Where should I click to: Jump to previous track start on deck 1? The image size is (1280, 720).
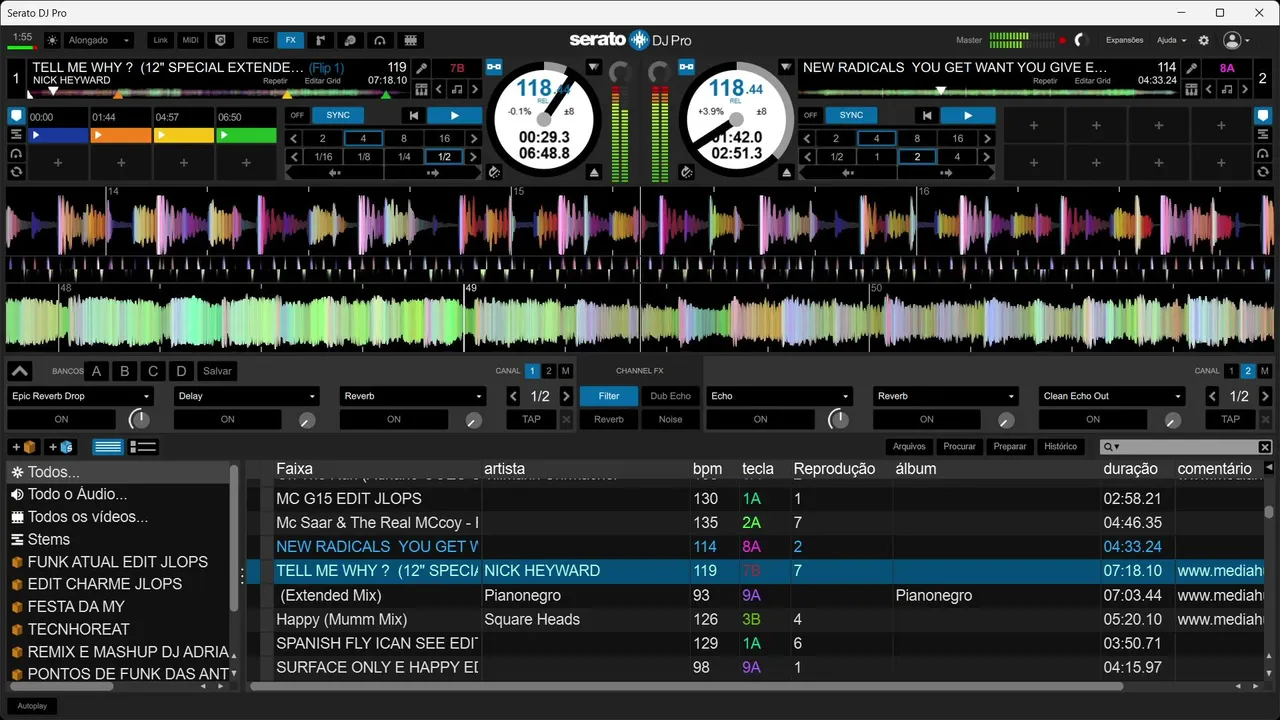tap(413, 115)
